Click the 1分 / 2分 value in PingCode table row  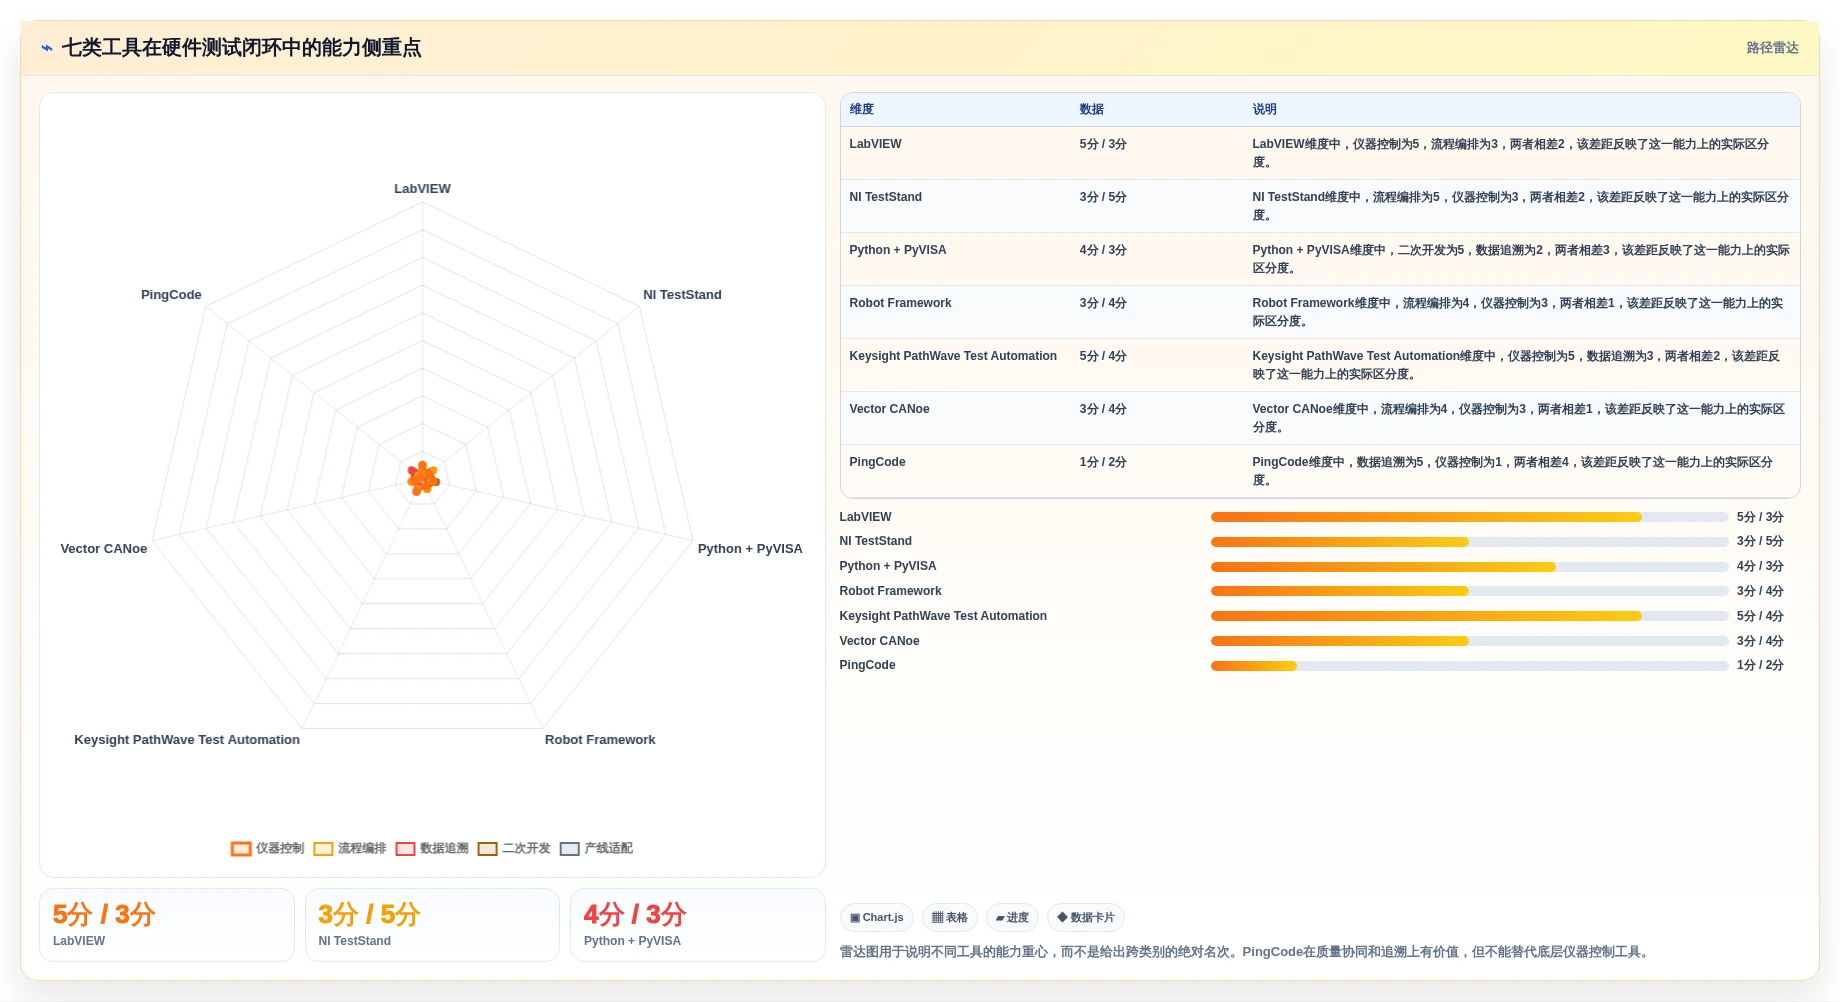click(x=1103, y=462)
